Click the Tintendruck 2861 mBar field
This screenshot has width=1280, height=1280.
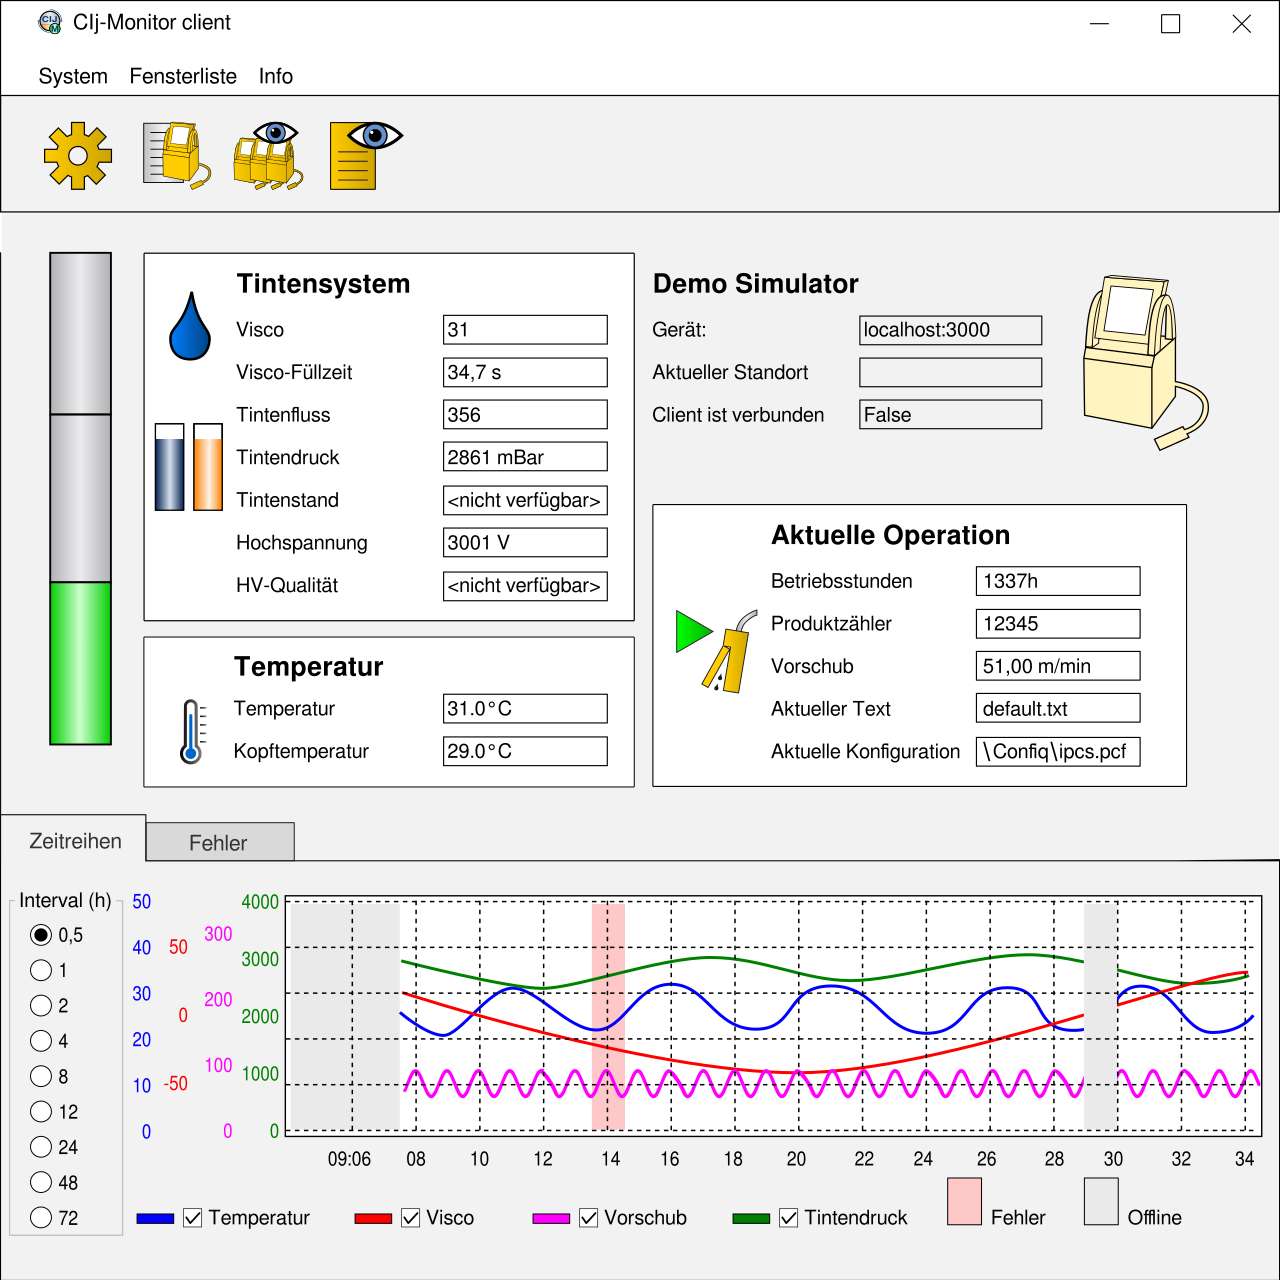pos(525,457)
